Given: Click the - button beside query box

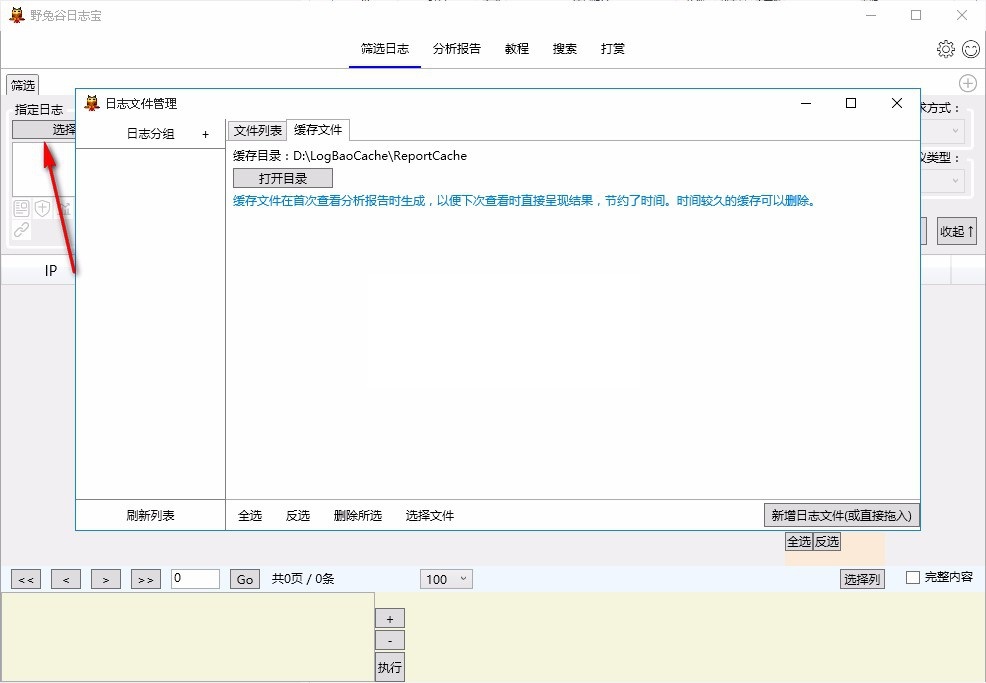Looking at the screenshot, I should coord(390,641).
